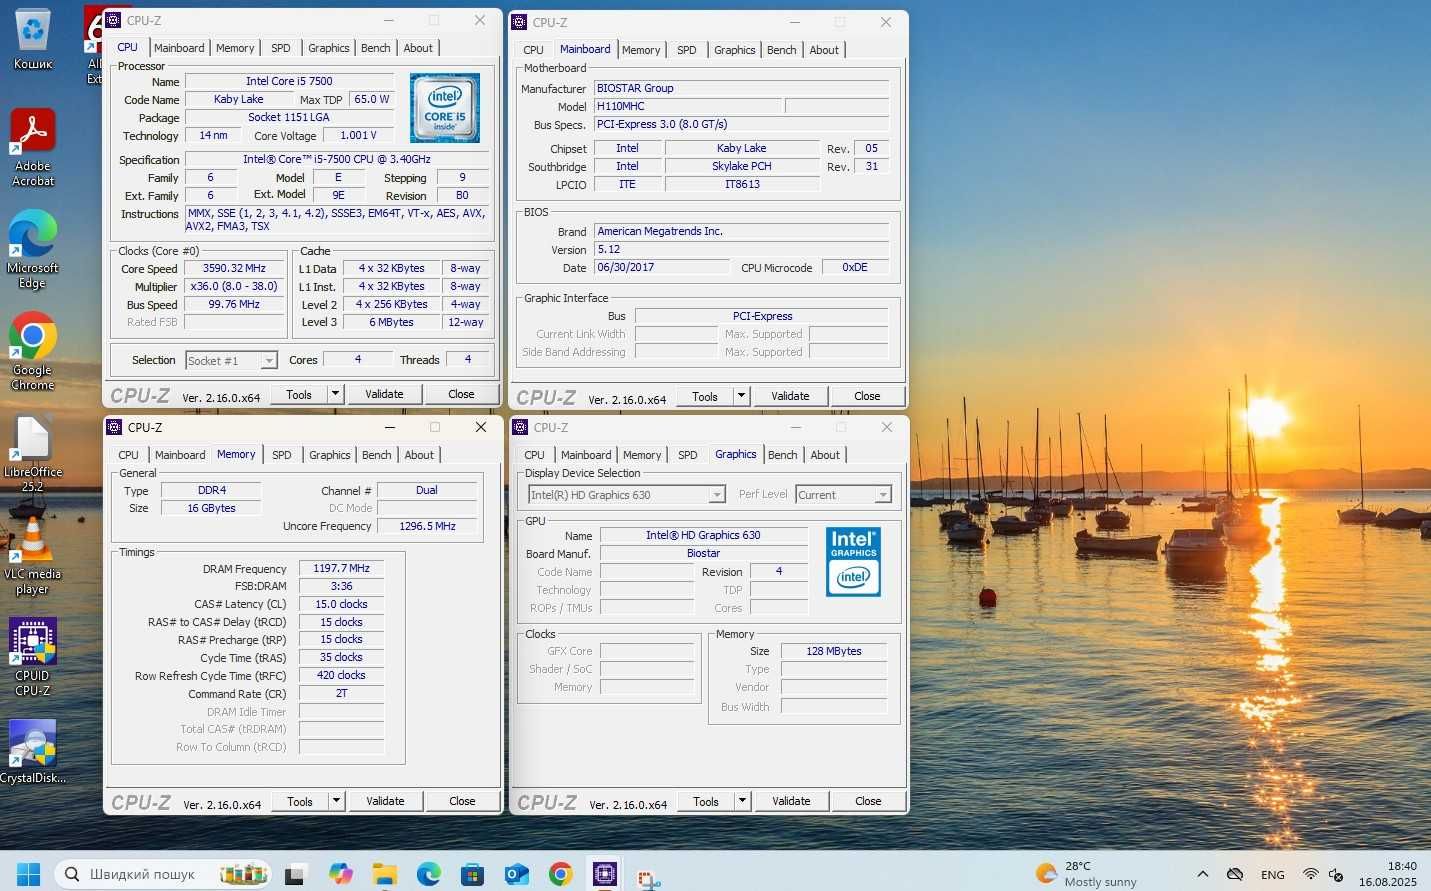Screen dimensions: 1431x891
Task: Click the Tools button in the Mainboard window
Action: (705, 396)
